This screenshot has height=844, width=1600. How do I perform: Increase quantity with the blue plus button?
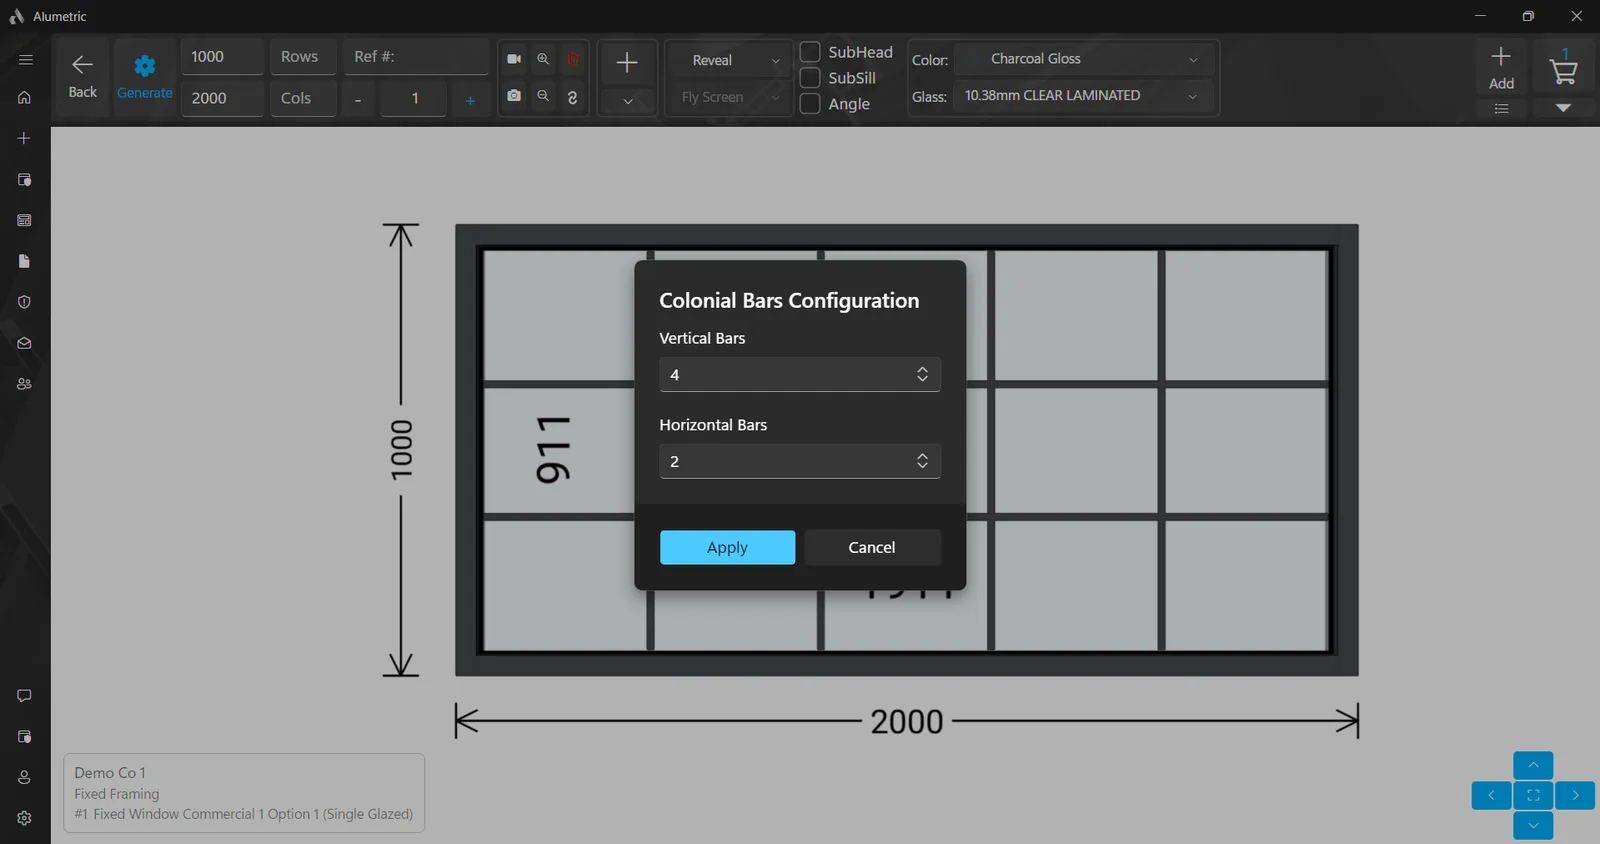pos(470,99)
